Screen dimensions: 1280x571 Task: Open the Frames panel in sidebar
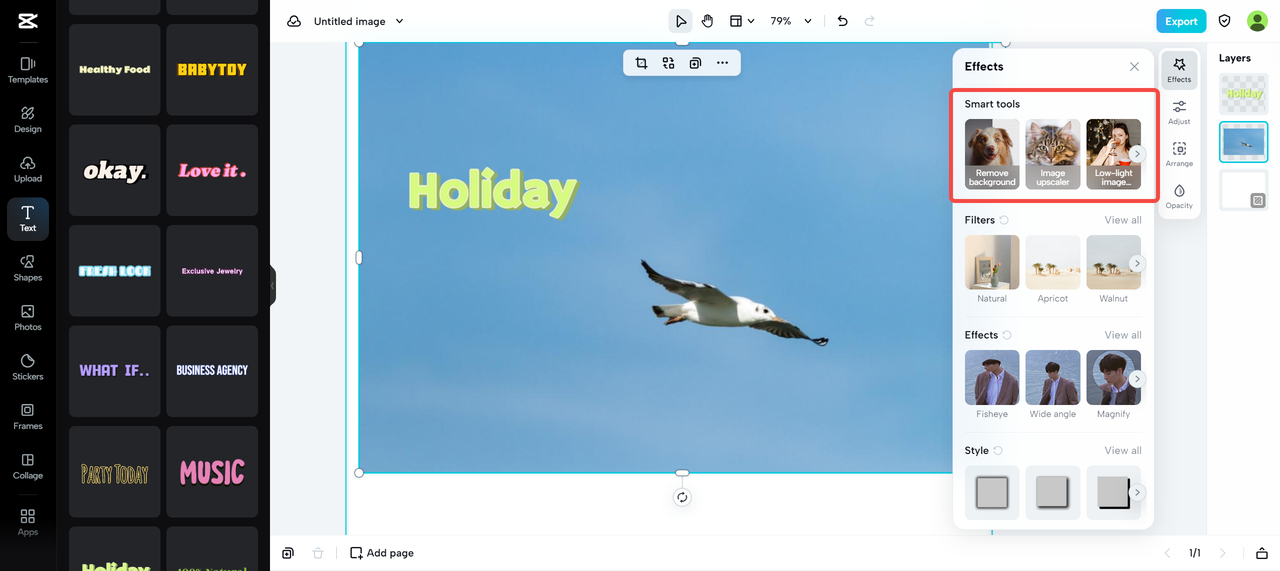pos(28,417)
